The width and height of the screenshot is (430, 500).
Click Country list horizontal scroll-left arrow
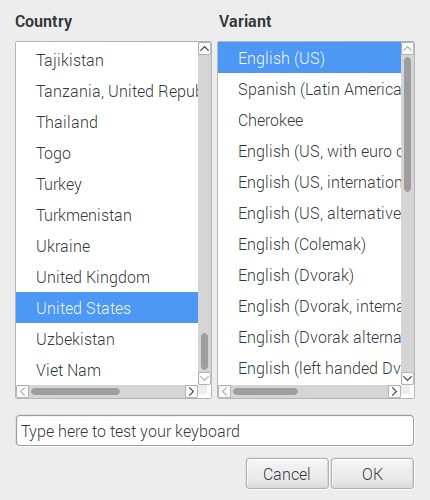(x=22, y=391)
